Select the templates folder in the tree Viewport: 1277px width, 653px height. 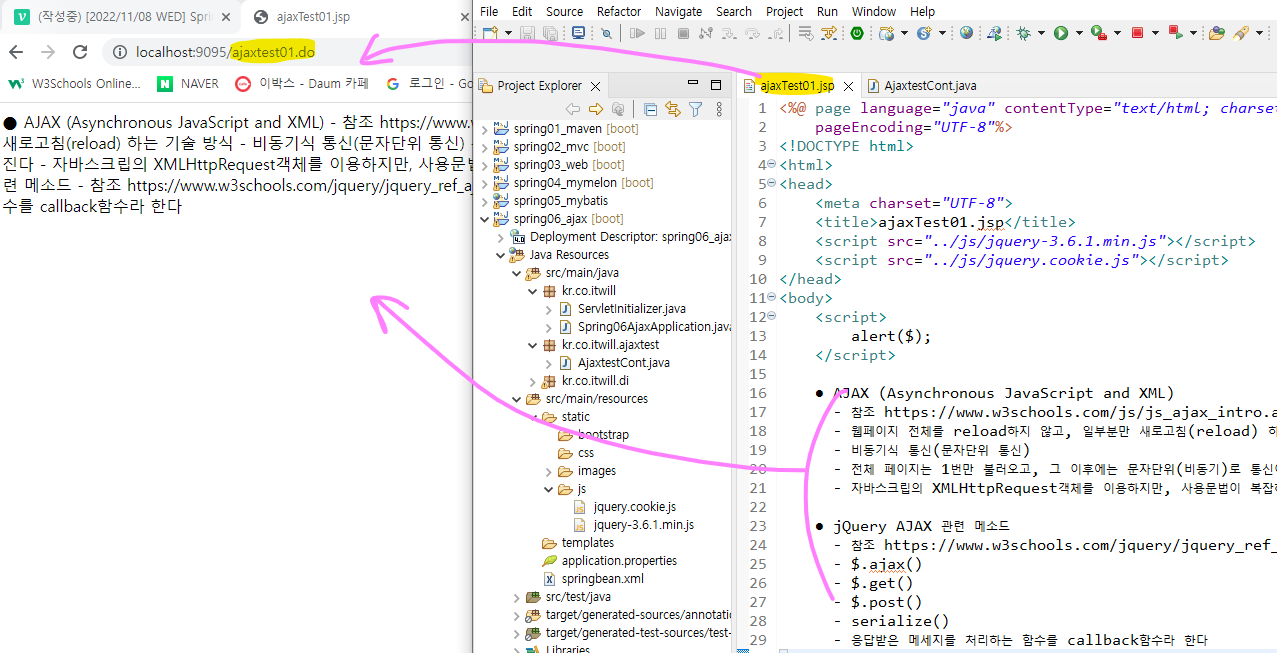578,543
